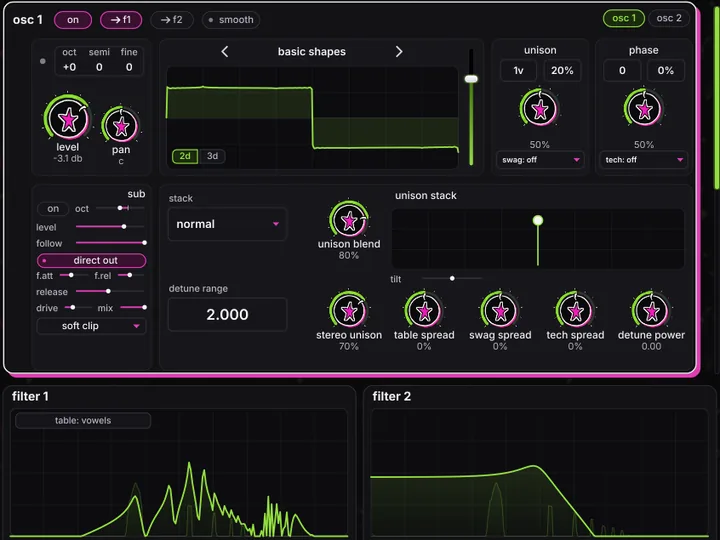This screenshot has height=540, width=720.
Task: Click the osc 1 level knob
Action: [x=68, y=119]
